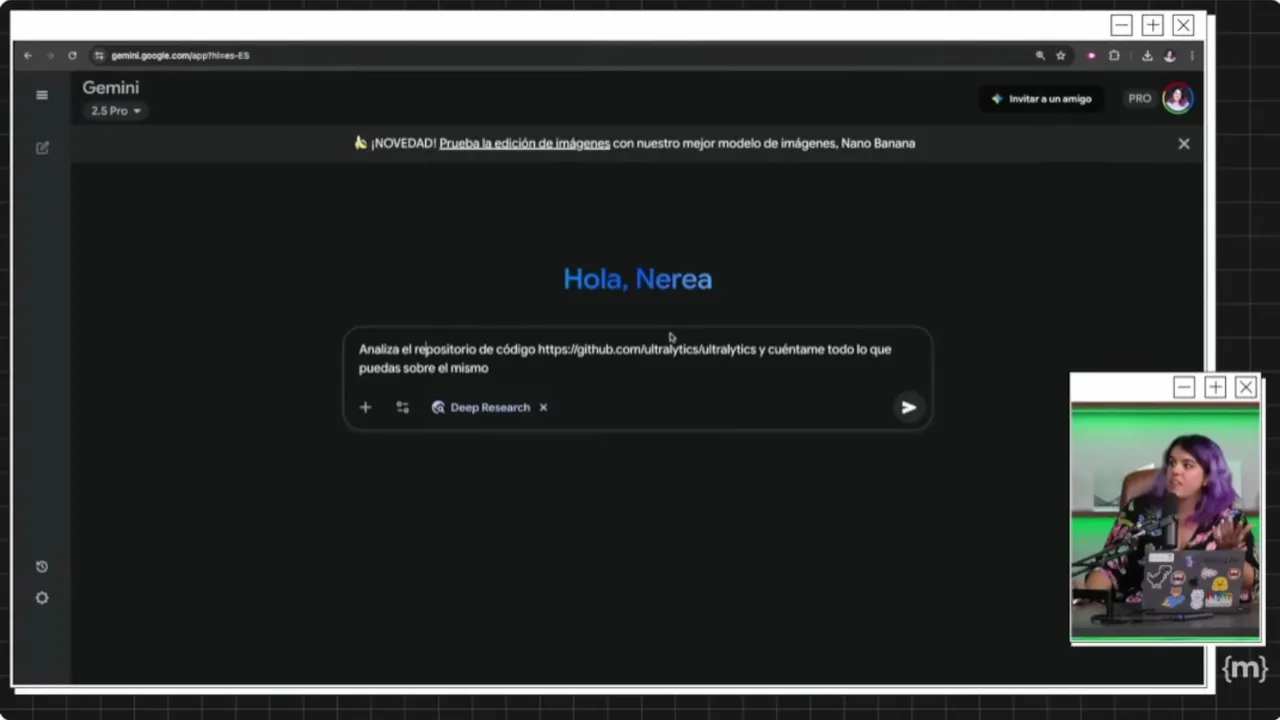Open the browser downloads icon

(1147, 55)
